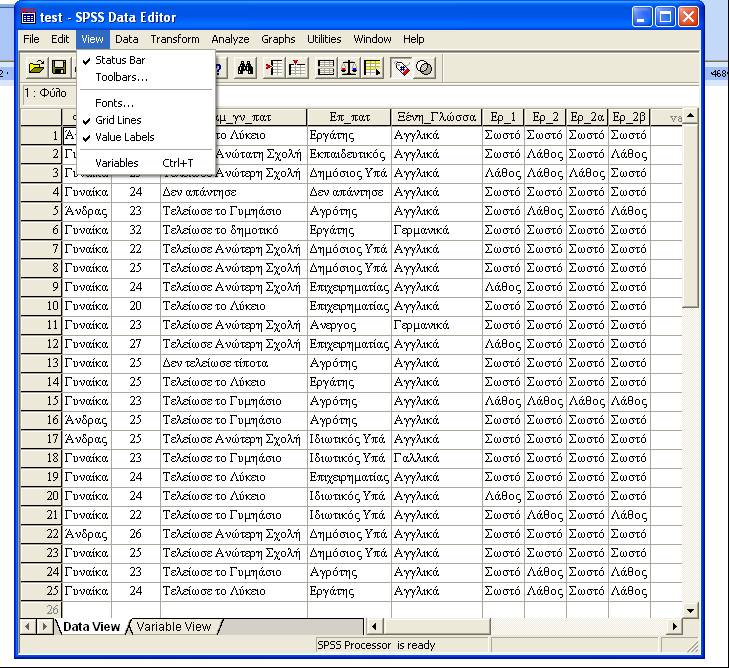This screenshot has height=668, width=729.
Task: Switch to the Variable View tab
Action: [174, 627]
